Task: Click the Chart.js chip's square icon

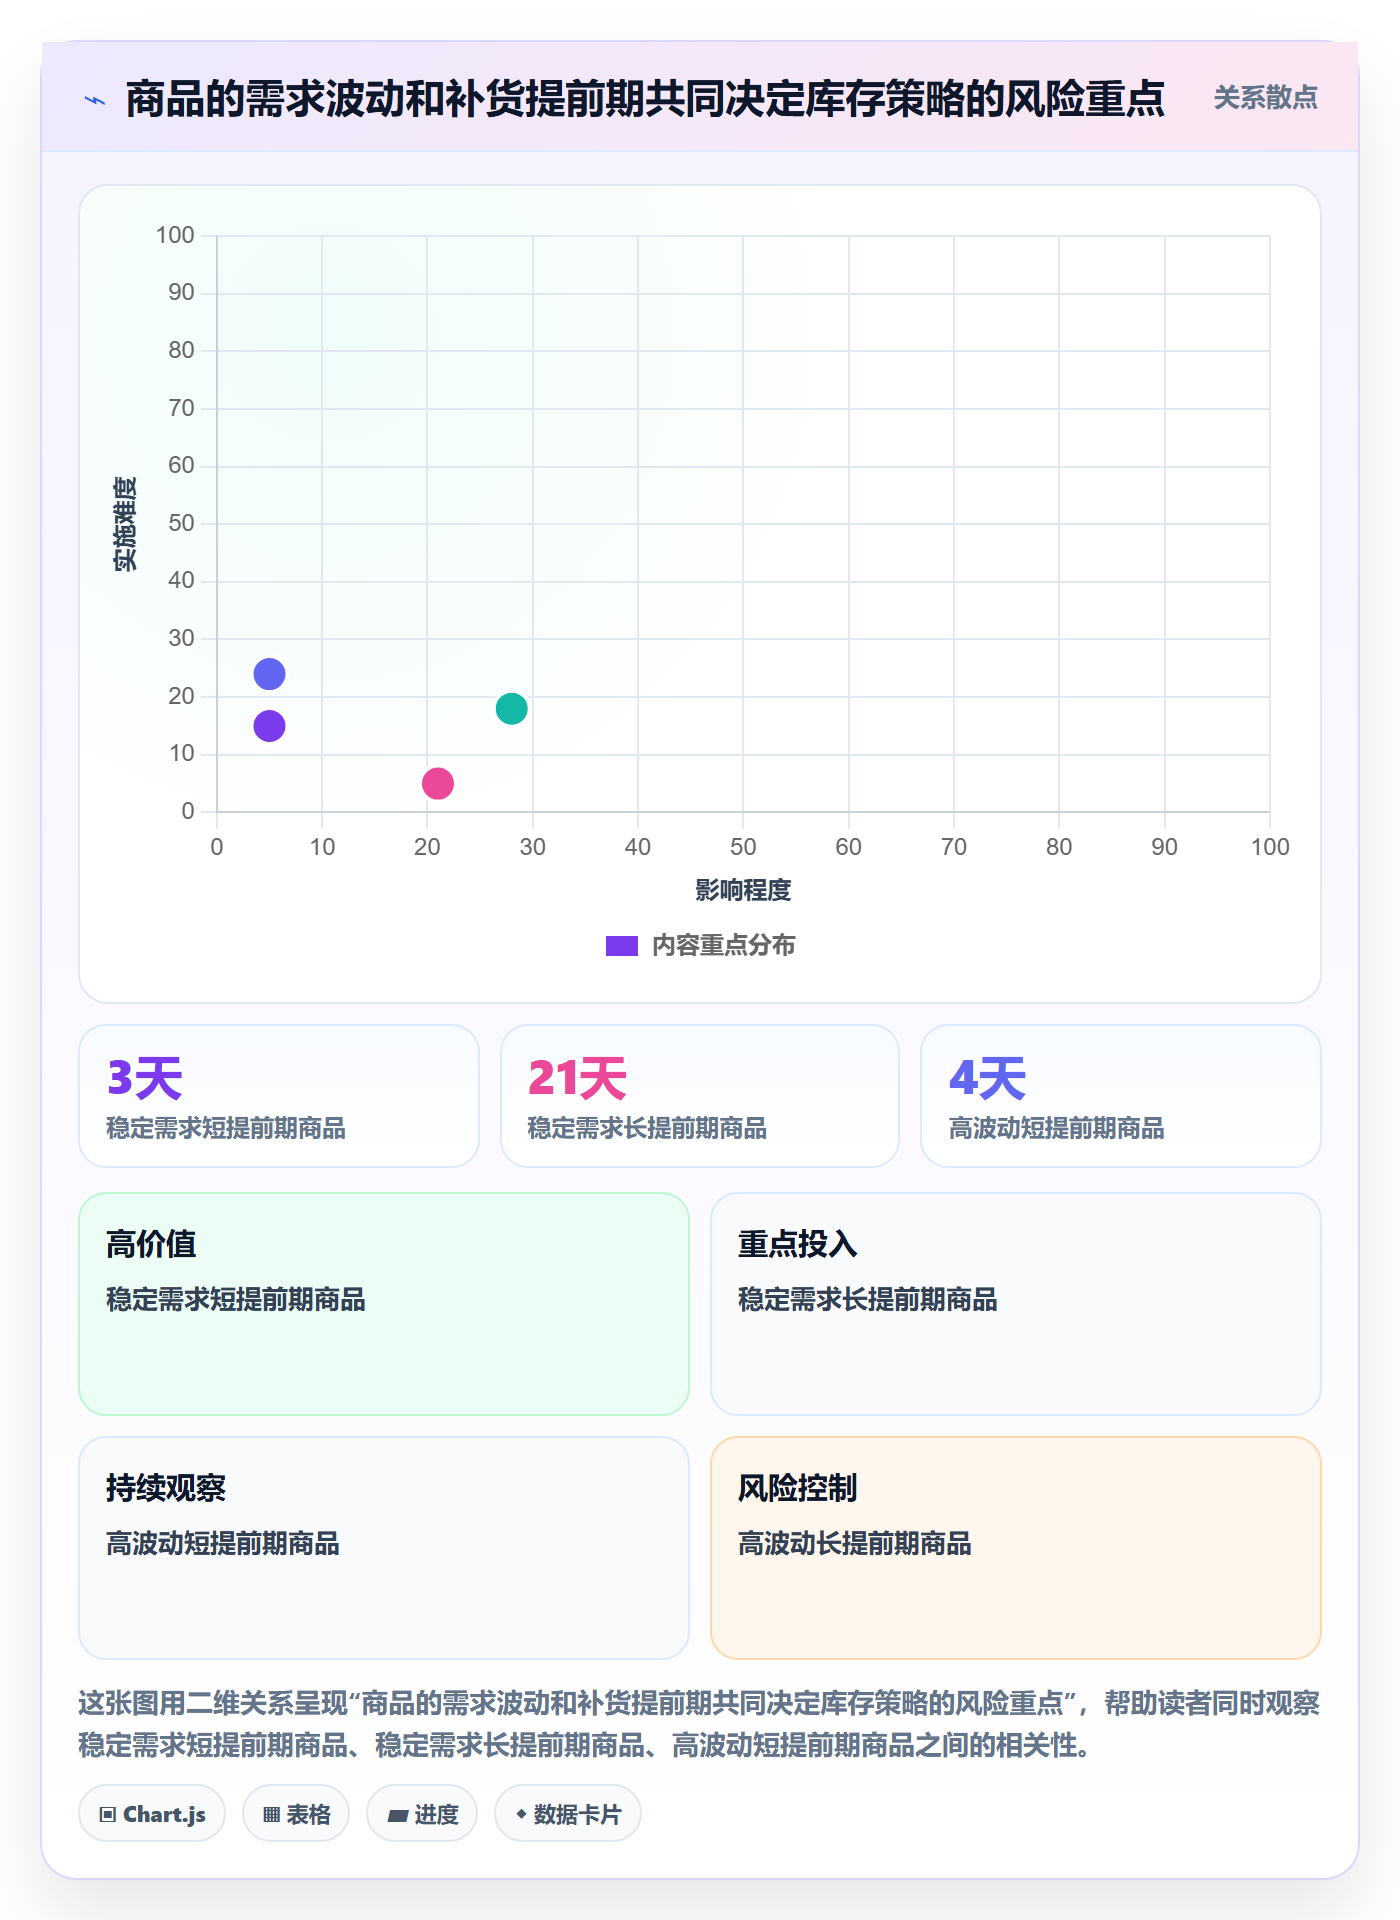Action: [108, 1814]
